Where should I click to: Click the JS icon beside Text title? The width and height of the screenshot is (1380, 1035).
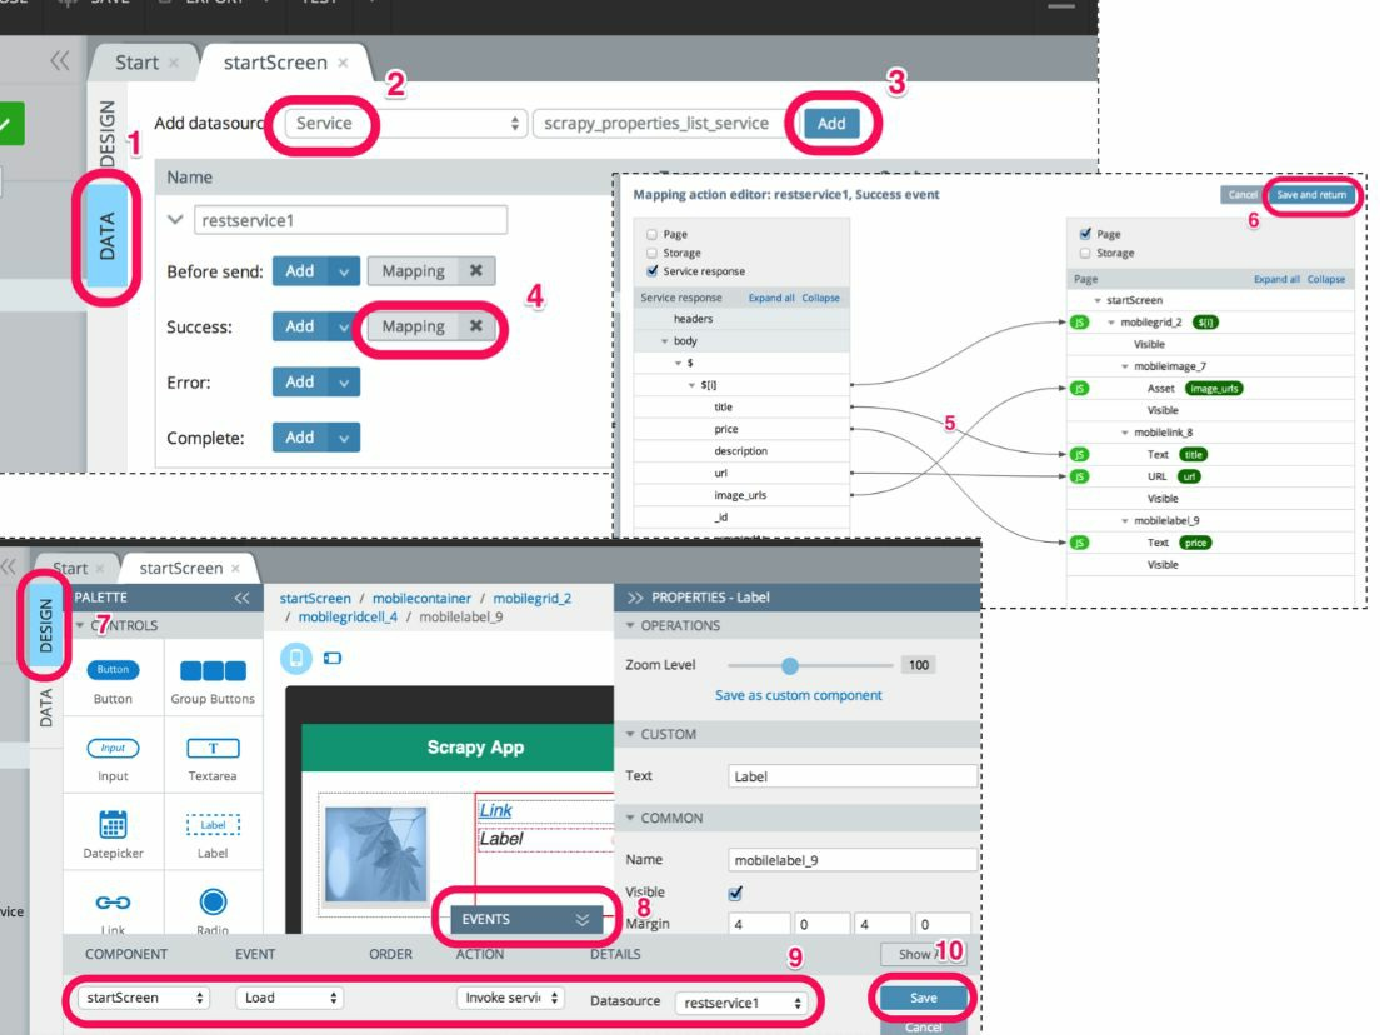click(x=1079, y=454)
